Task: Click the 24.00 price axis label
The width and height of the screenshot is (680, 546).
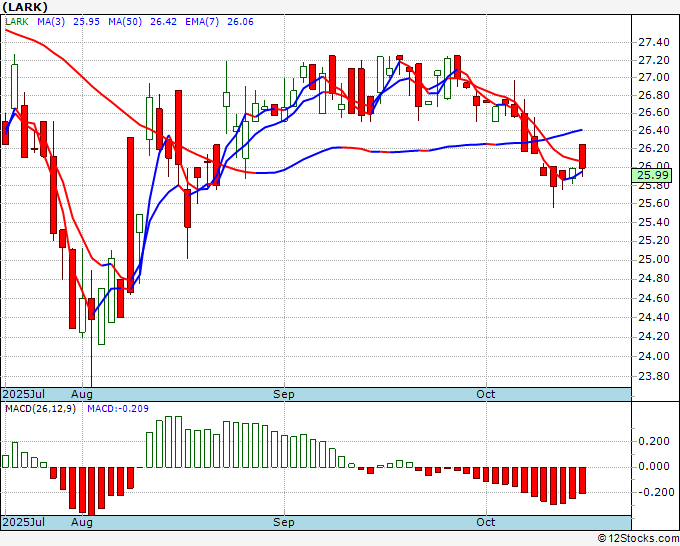Action: [654, 356]
